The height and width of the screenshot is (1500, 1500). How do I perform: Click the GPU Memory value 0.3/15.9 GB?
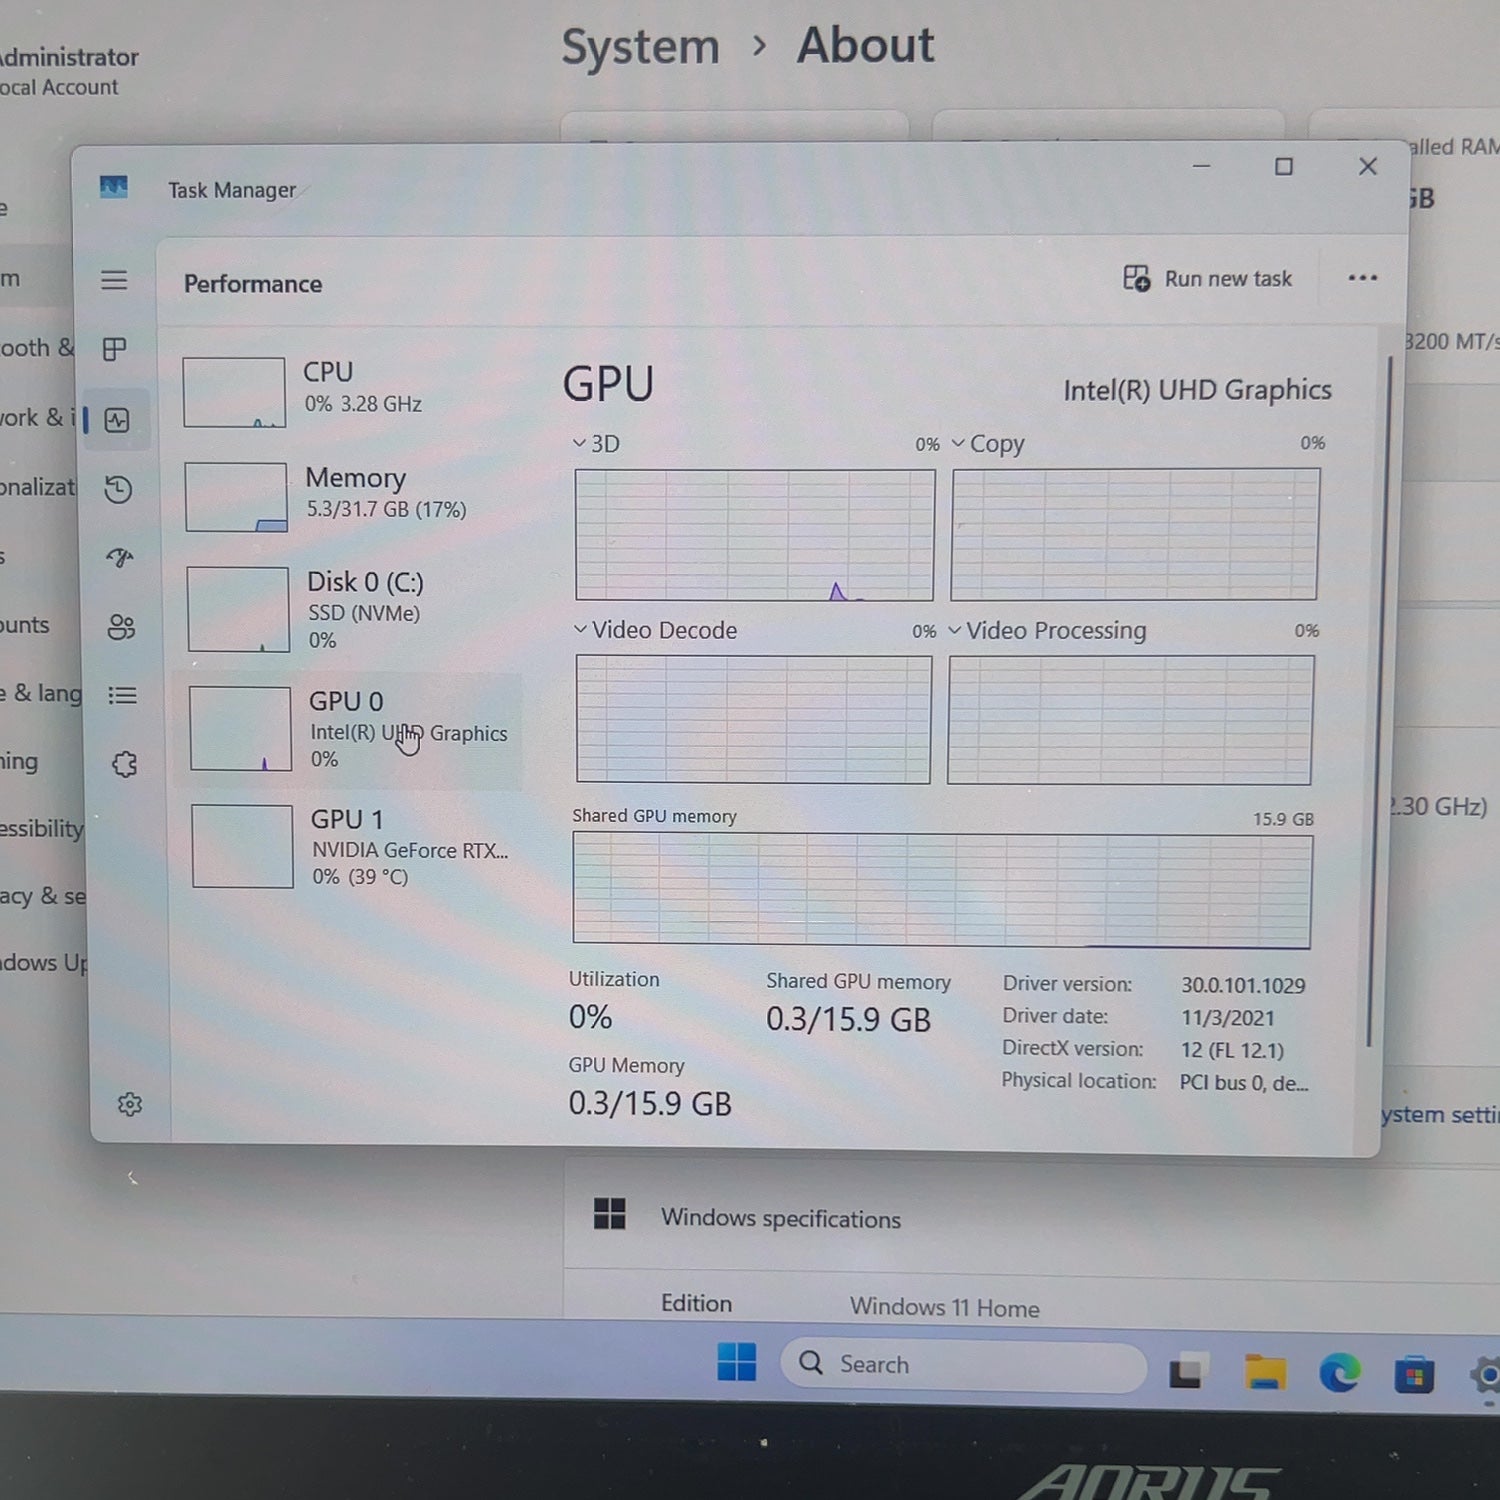(650, 1103)
